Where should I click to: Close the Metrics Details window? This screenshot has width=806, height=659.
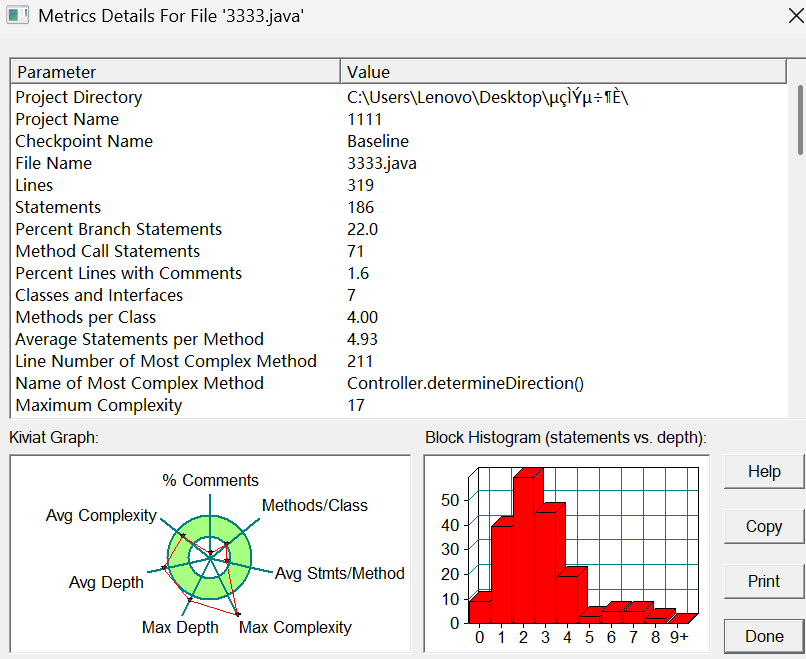pyautogui.click(x=796, y=16)
